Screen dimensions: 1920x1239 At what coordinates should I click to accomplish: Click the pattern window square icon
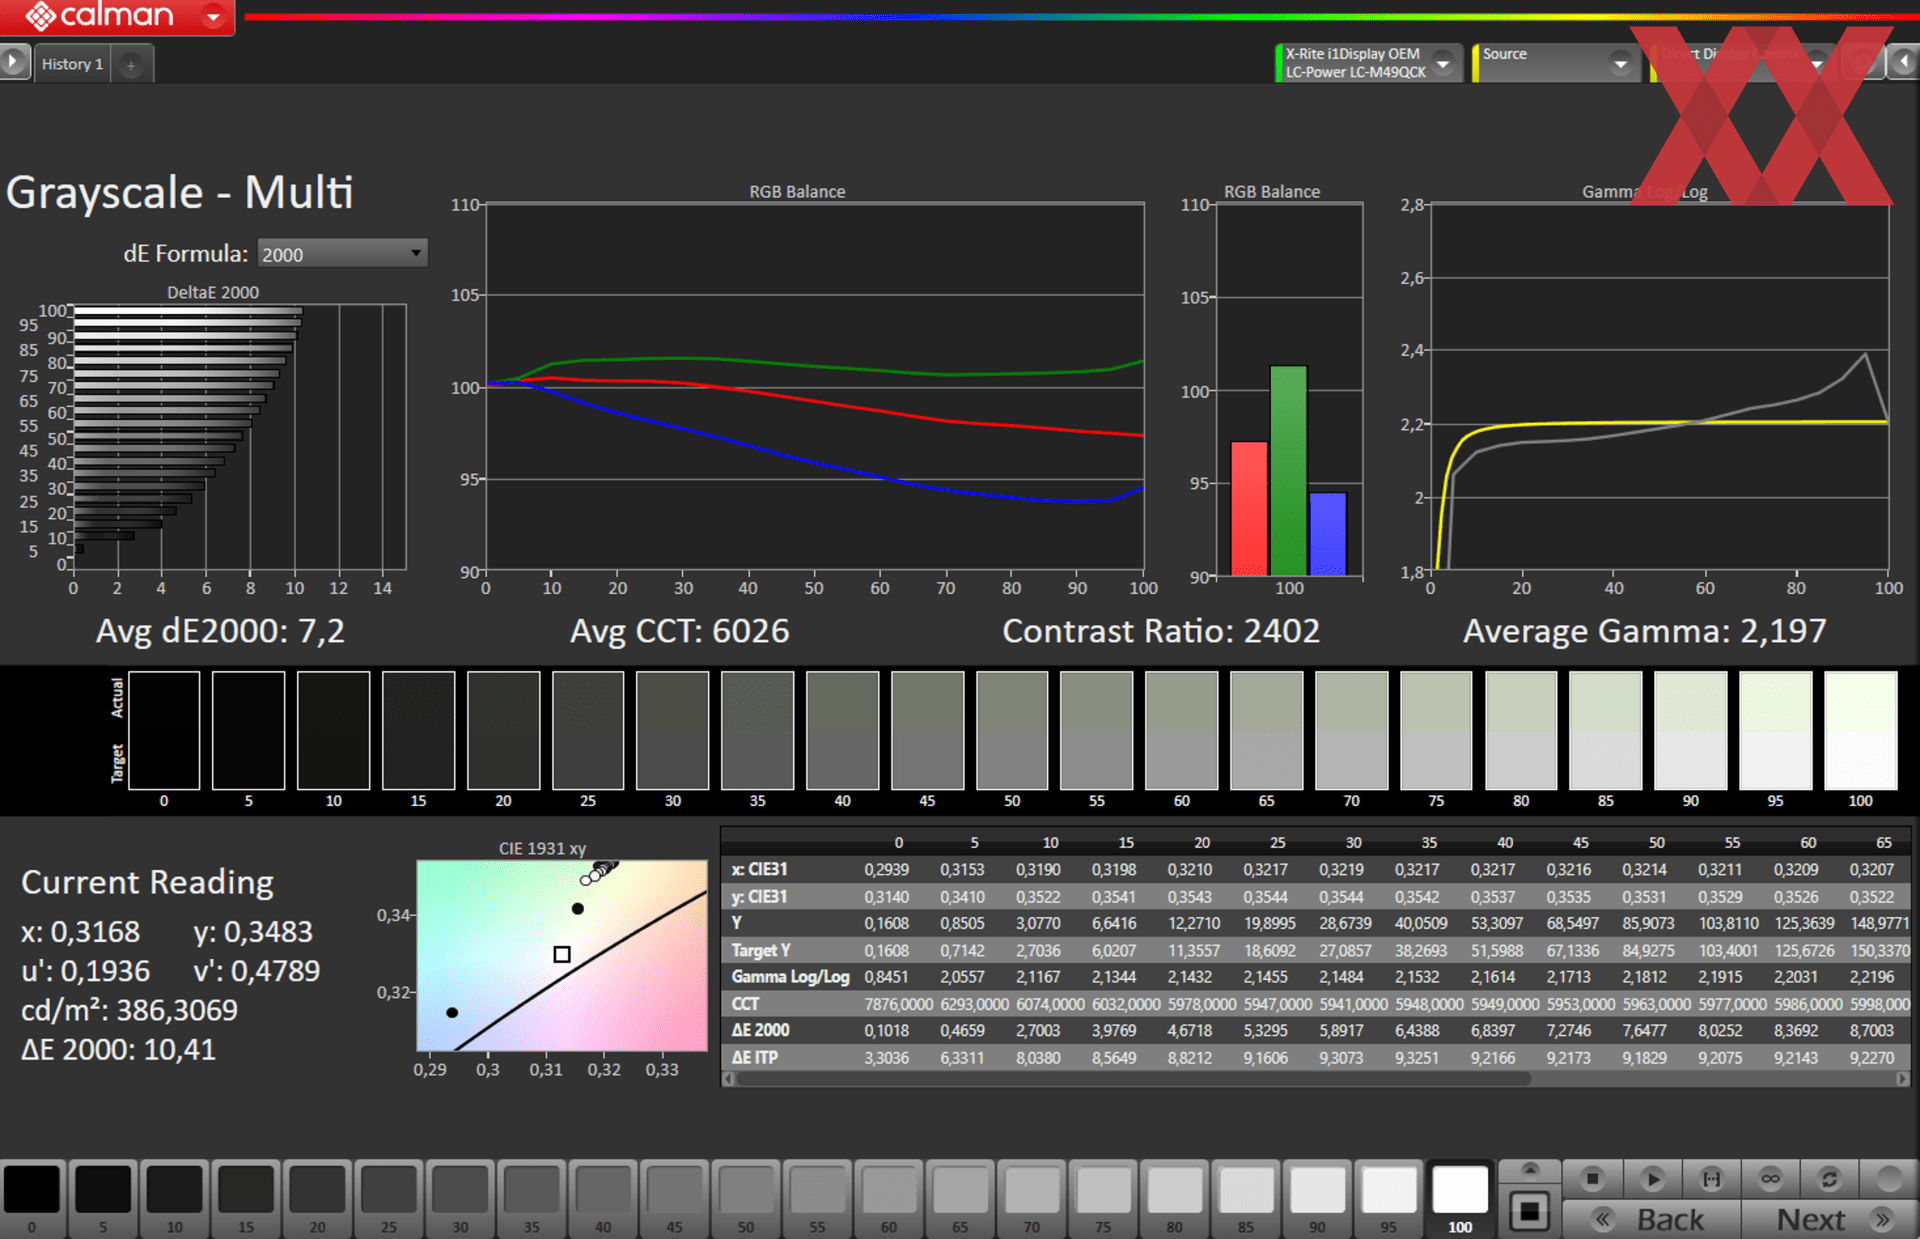[x=1529, y=1212]
